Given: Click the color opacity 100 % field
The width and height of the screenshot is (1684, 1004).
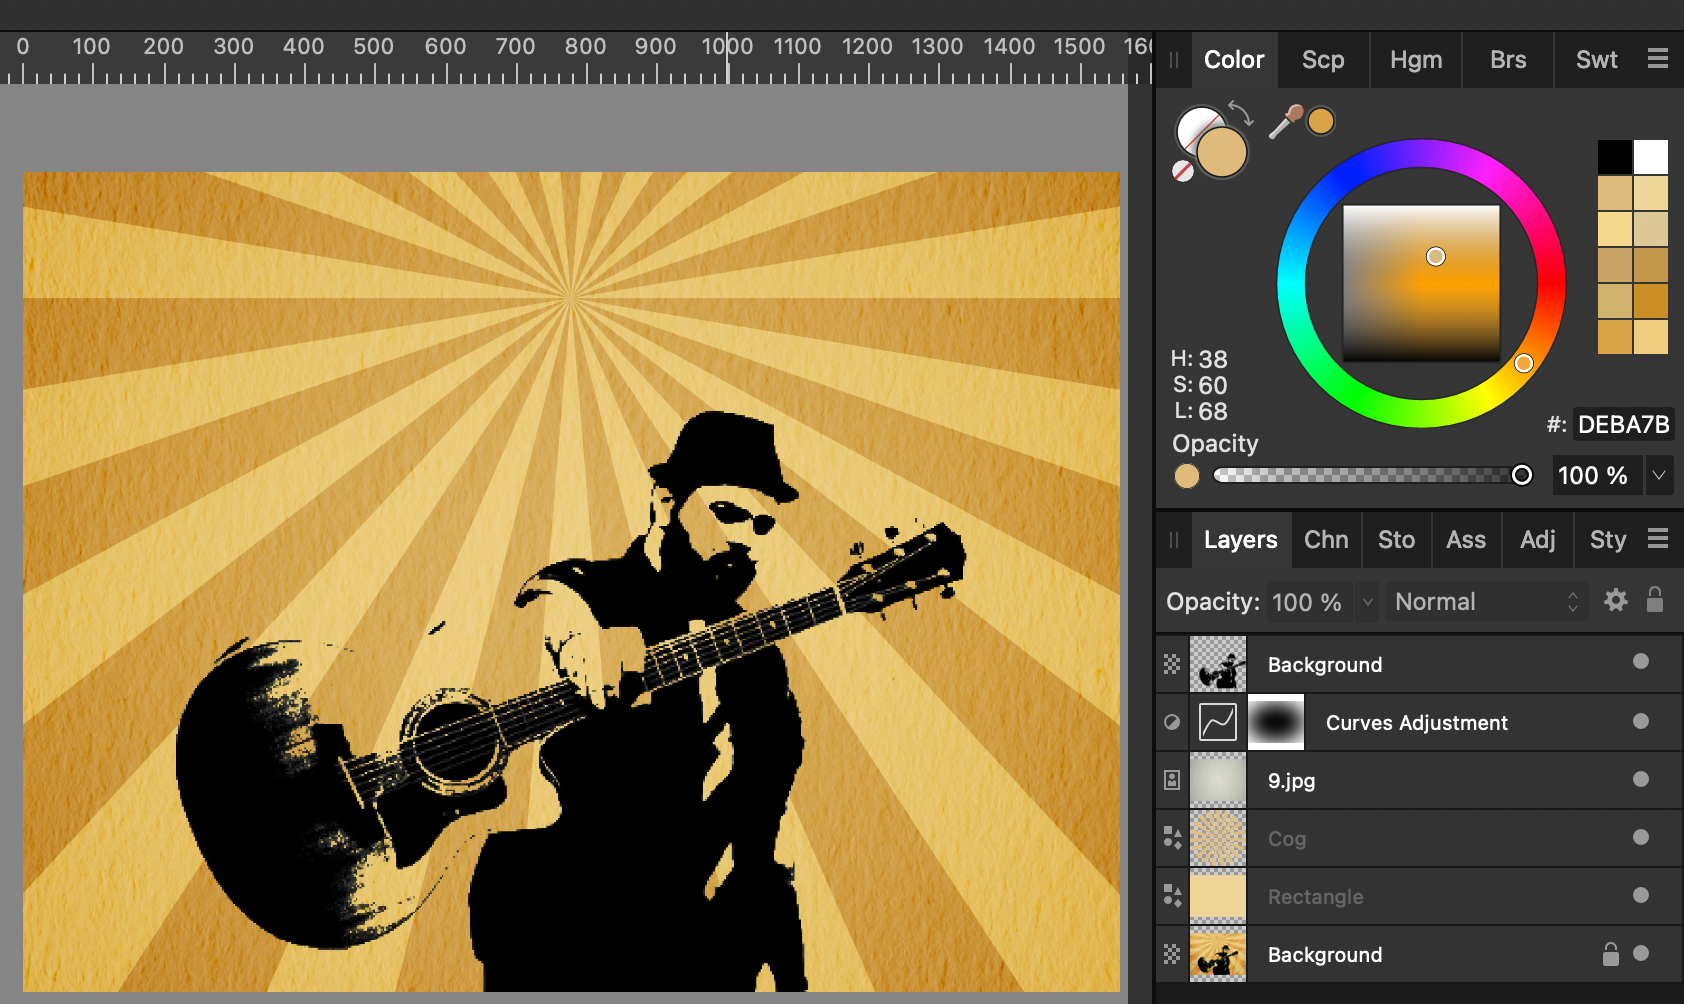Looking at the screenshot, I should 1596,475.
